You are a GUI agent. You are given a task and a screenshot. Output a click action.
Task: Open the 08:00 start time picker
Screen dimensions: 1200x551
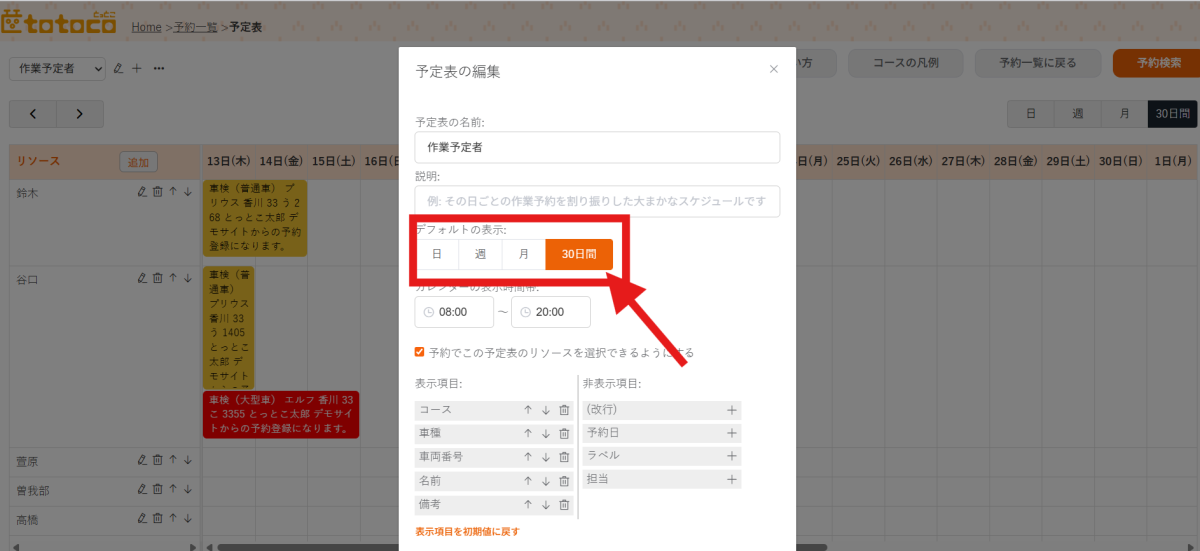coord(454,312)
